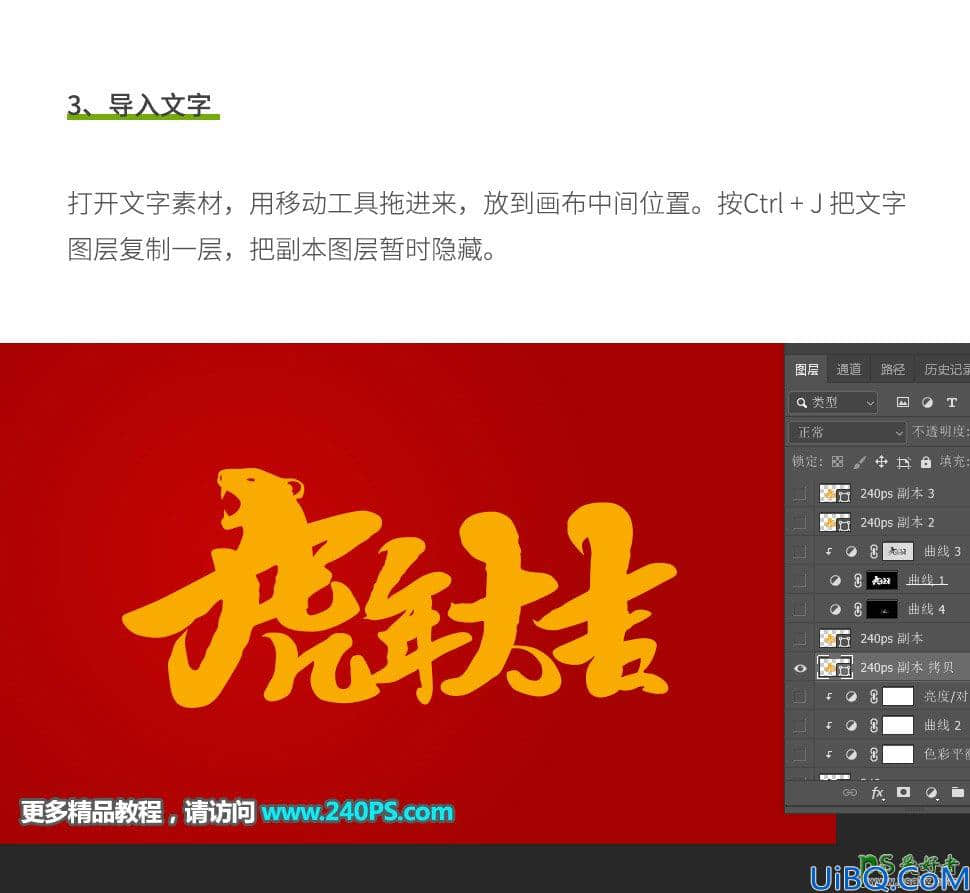
Task: Click adjustment icon of 曲线 1 layer
Action: click(x=835, y=580)
